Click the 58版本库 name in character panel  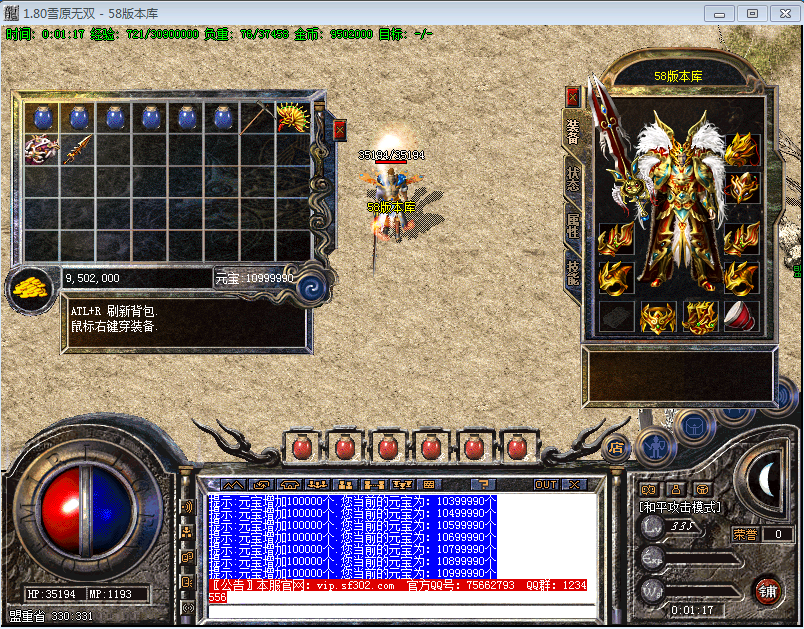point(678,76)
